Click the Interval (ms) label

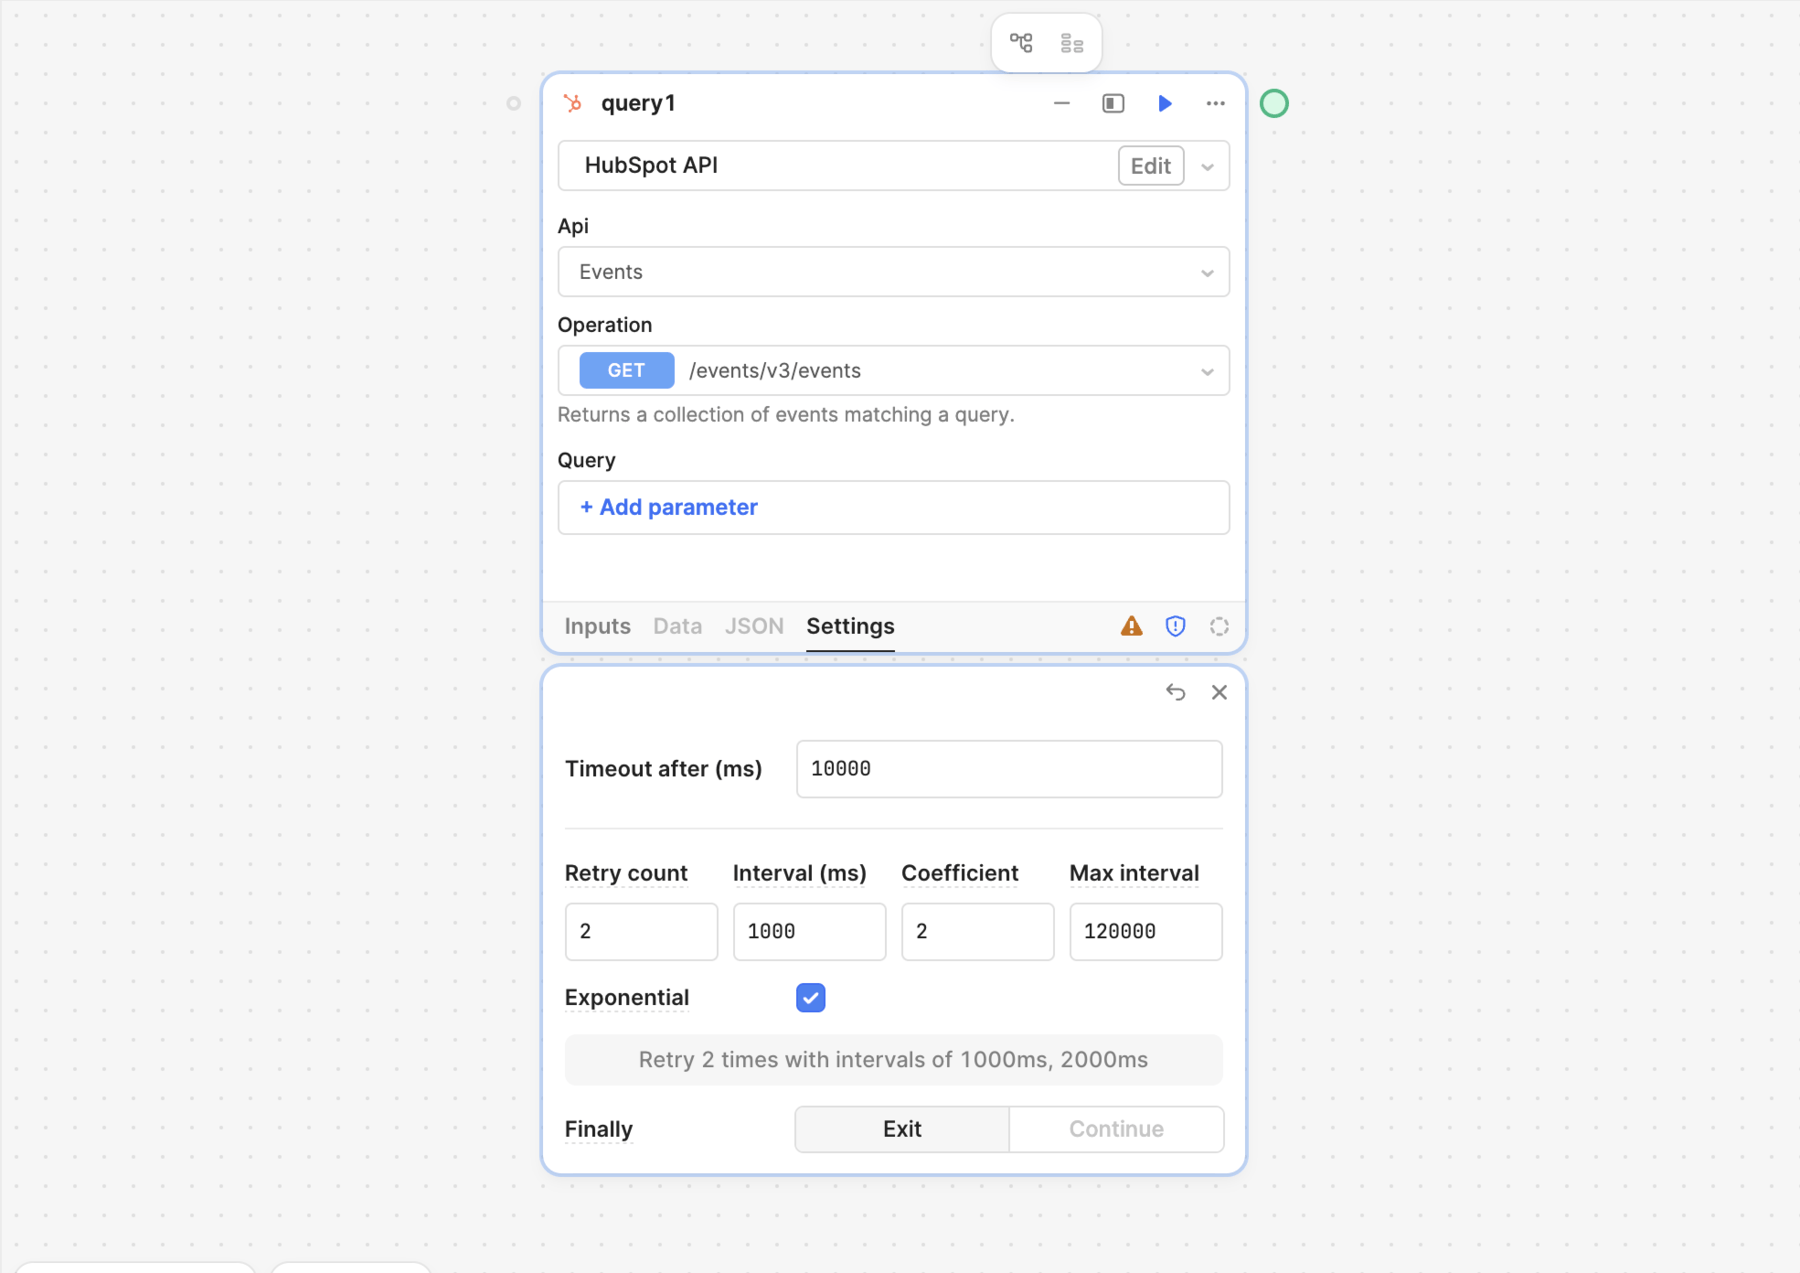[799, 873]
